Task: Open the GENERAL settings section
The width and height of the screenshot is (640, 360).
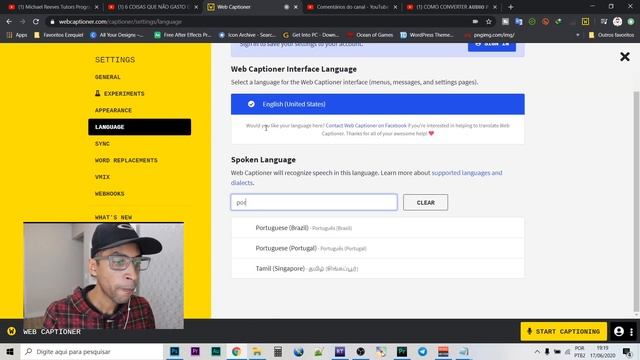Action: pyautogui.click(x=108, y=77)
